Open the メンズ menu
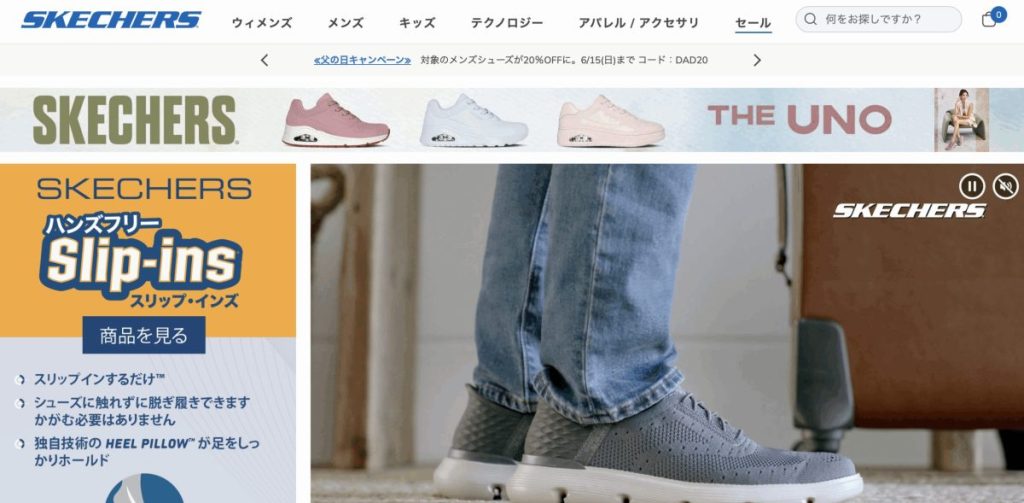Image resolution: width=1024 pixels, height=503 pixels. (345, 23)
